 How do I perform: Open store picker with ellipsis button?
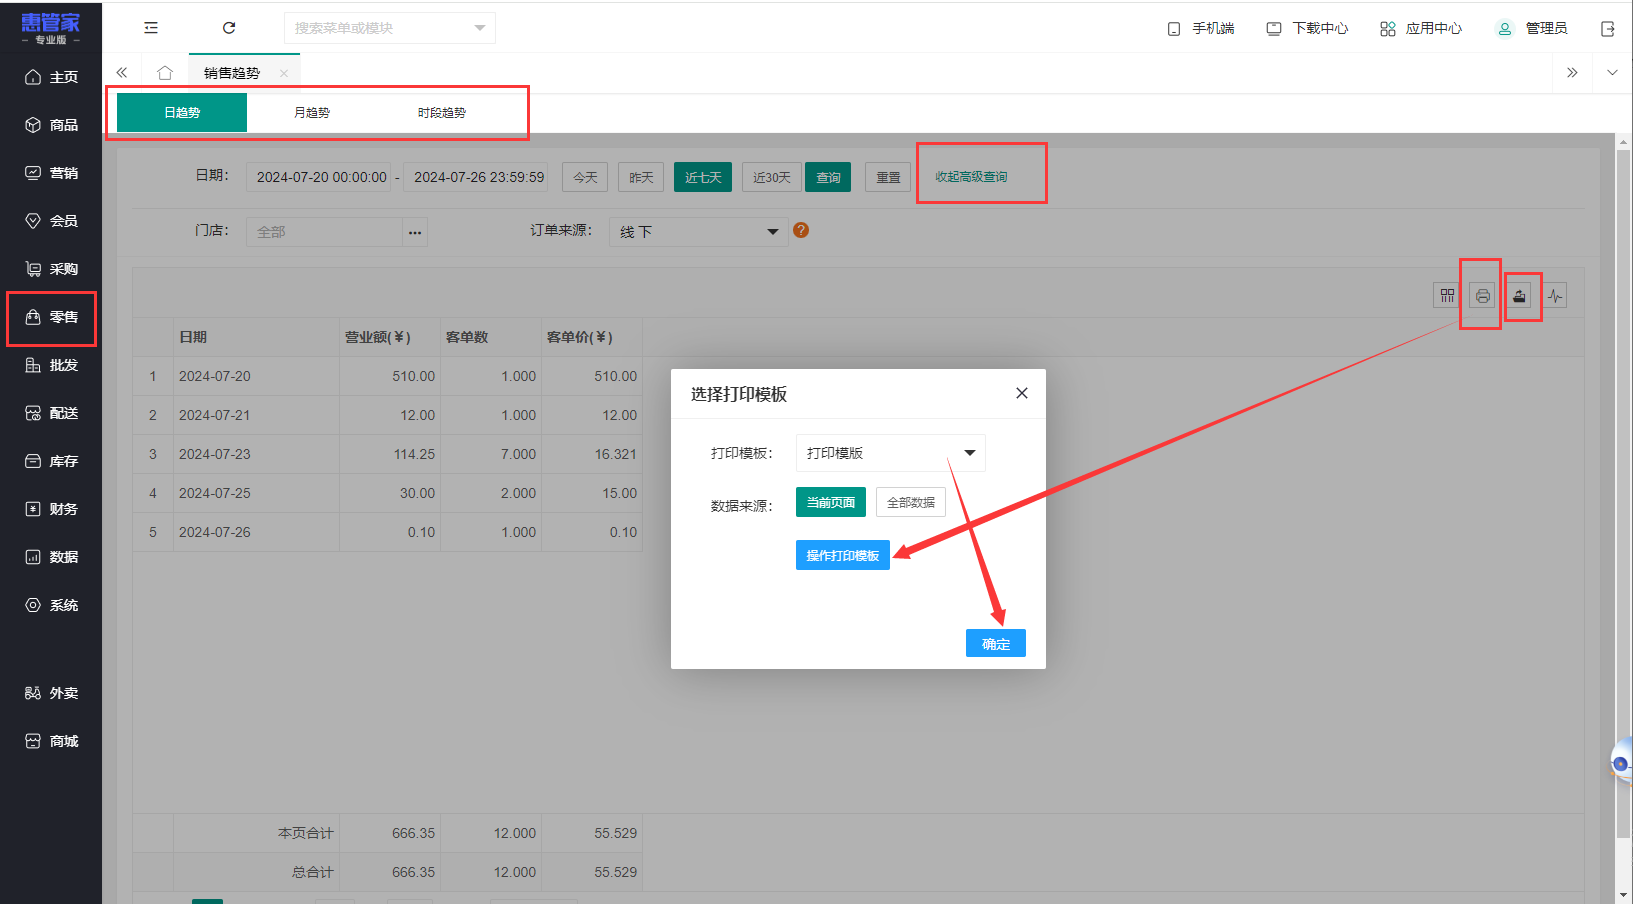[415, 232]
